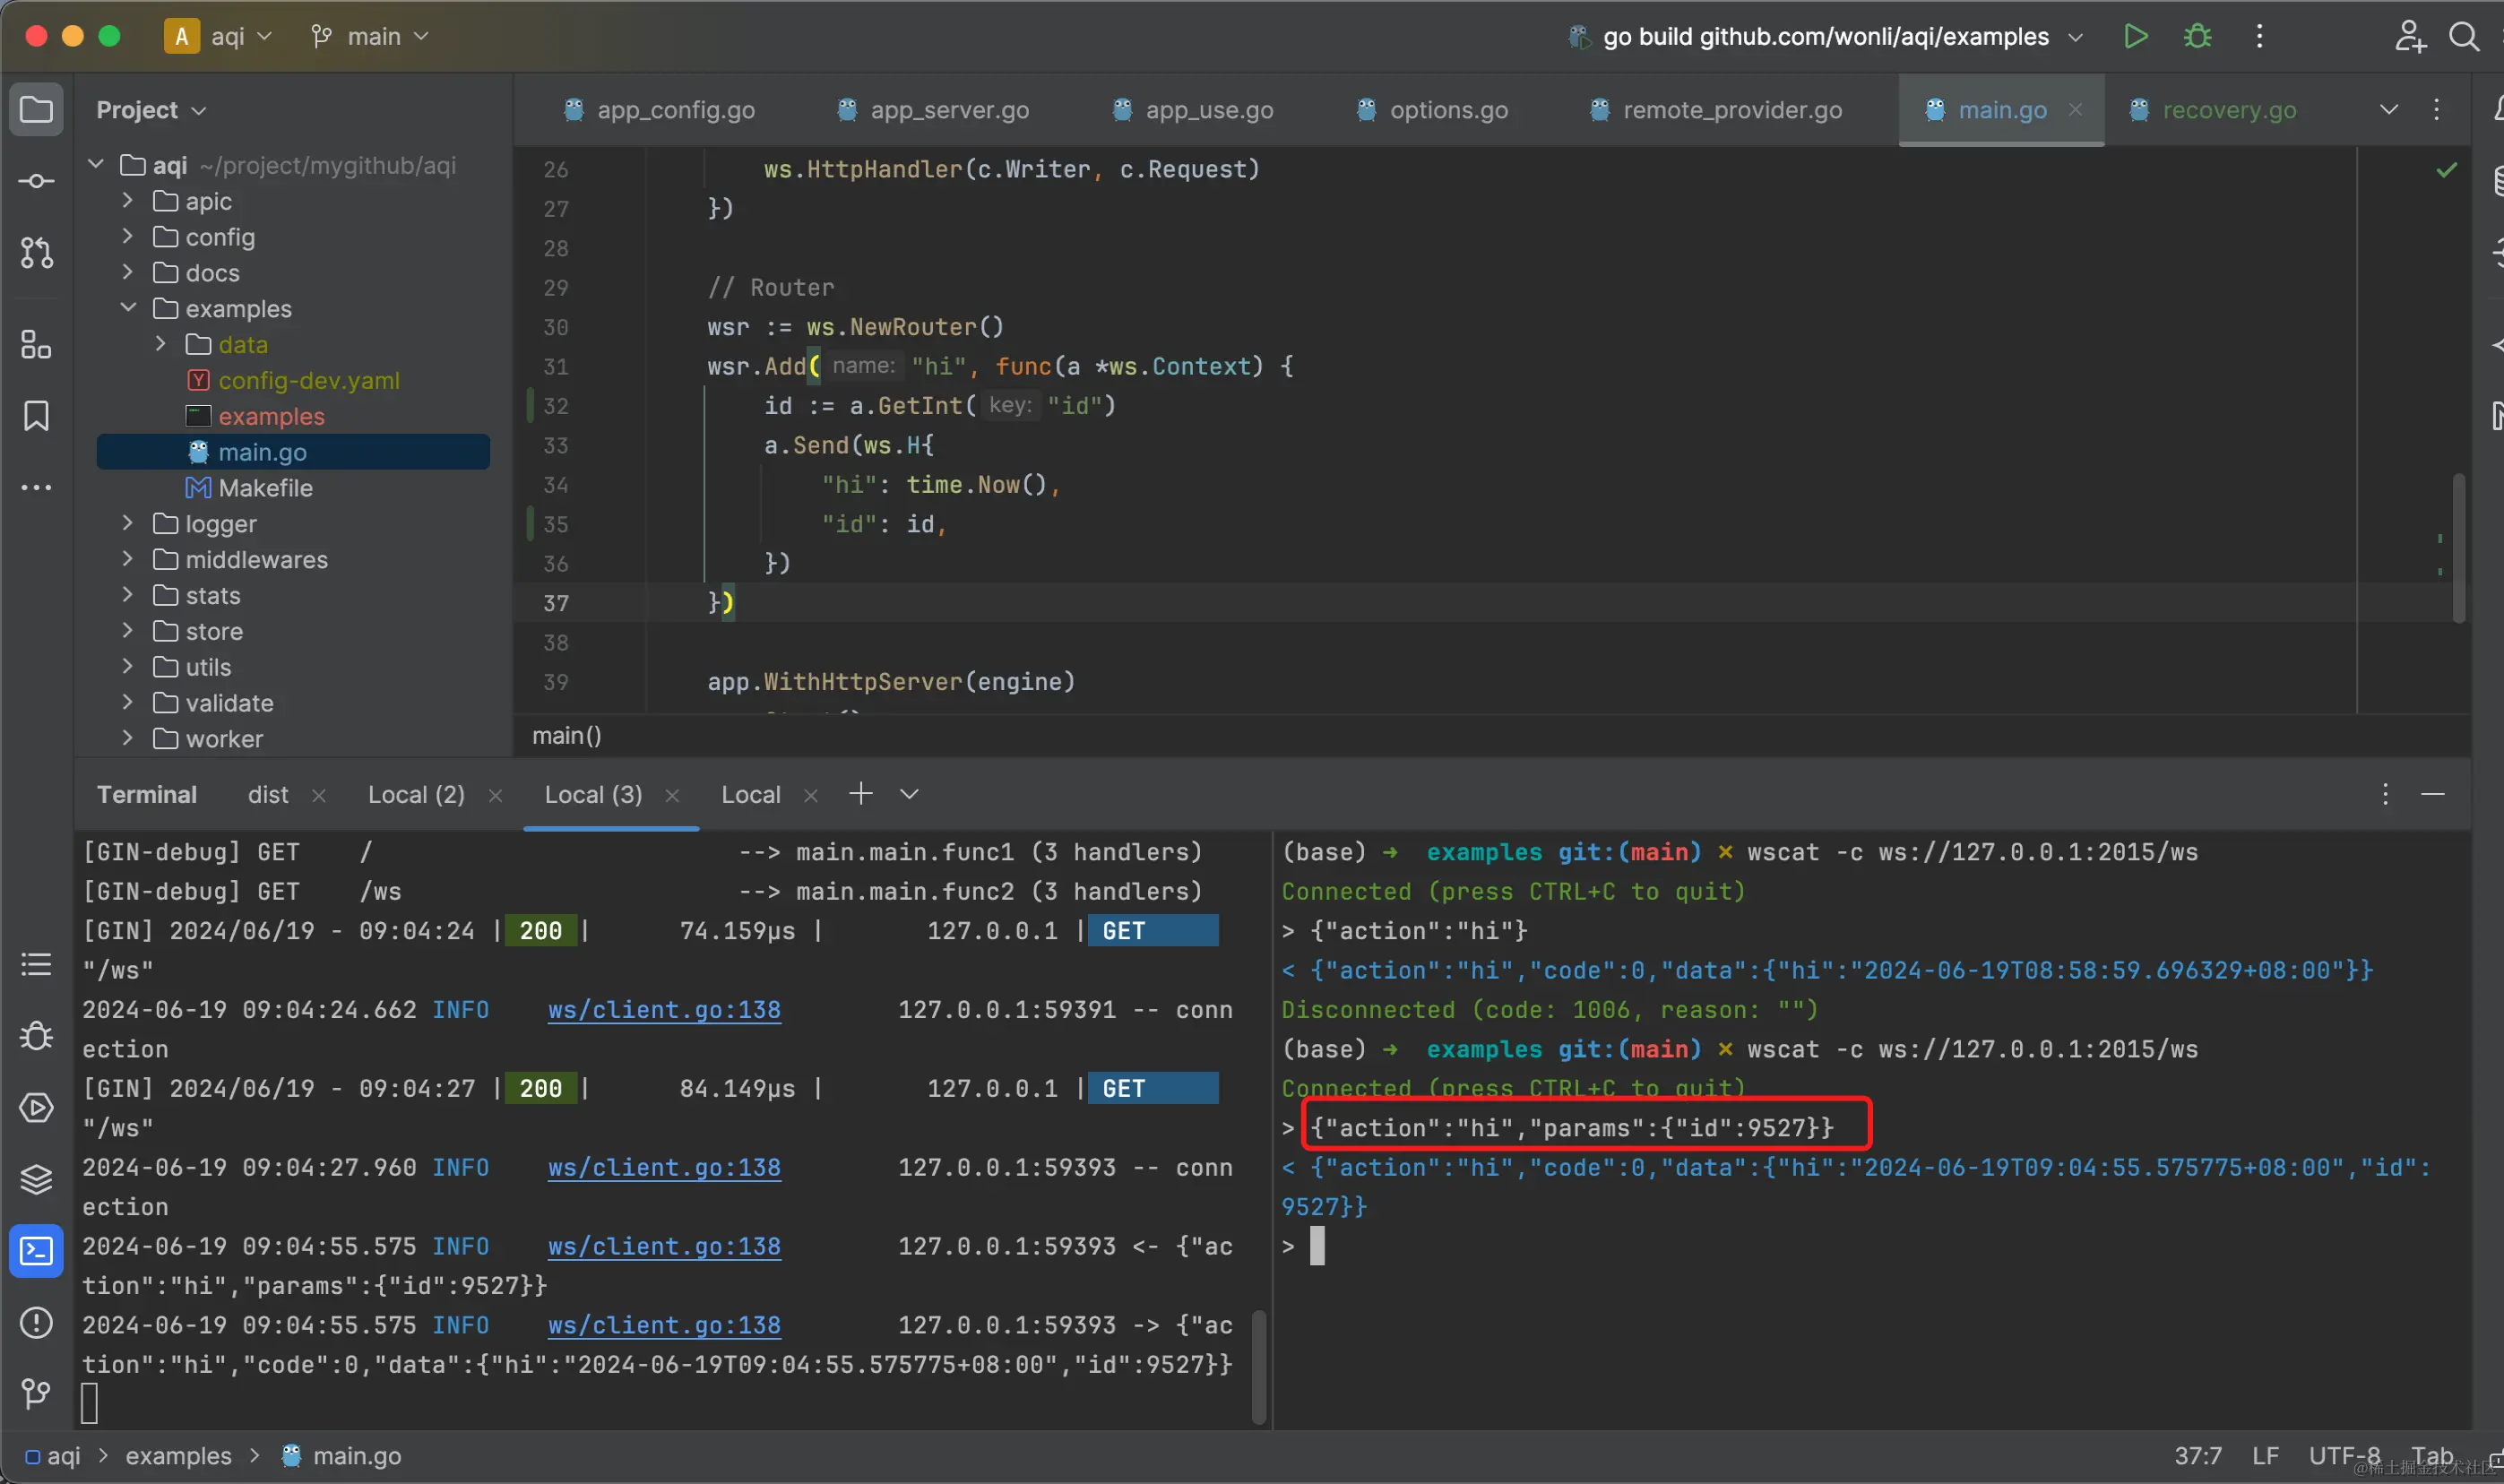The width and height of the screenshot is (2504, 1484).
Task: Open the Problems tool window icon
Action: tap(37, 1323)
